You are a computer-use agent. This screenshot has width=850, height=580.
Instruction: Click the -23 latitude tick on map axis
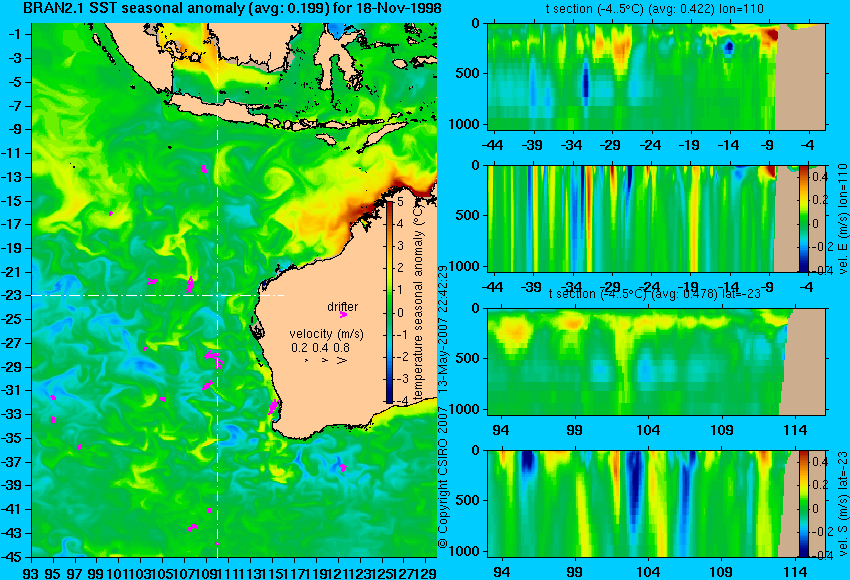click(15, 296)
